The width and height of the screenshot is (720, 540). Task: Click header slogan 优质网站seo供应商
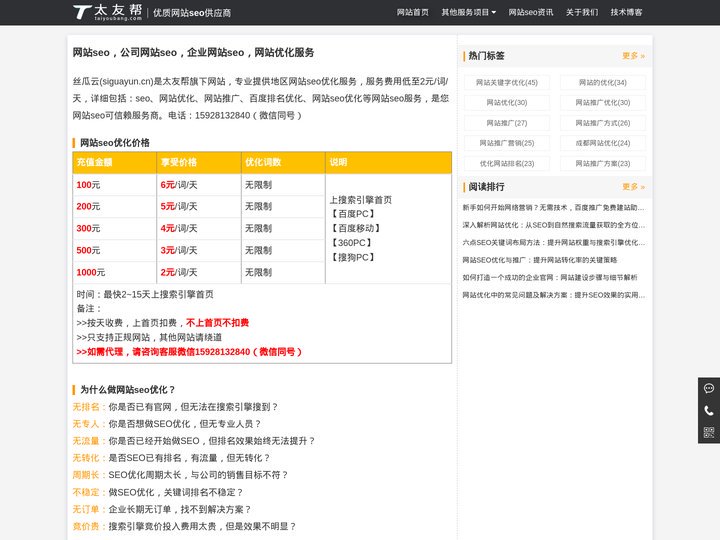coord(192,13)
